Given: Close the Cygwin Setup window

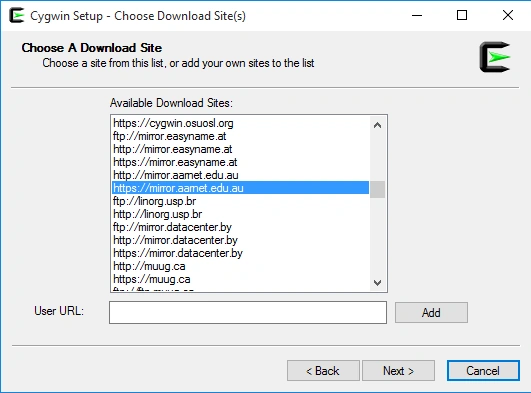Looking at the screenshot, I should click(x=508, y=16).
